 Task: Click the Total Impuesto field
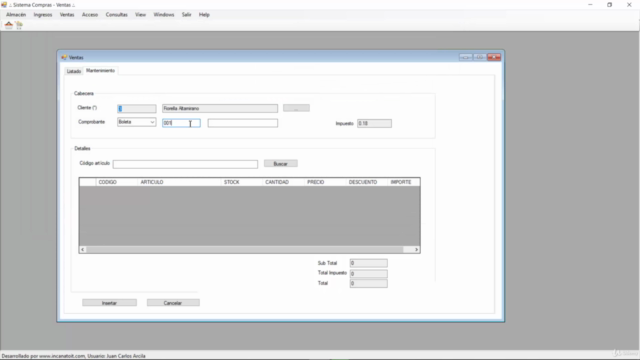(x=369, y=273)
